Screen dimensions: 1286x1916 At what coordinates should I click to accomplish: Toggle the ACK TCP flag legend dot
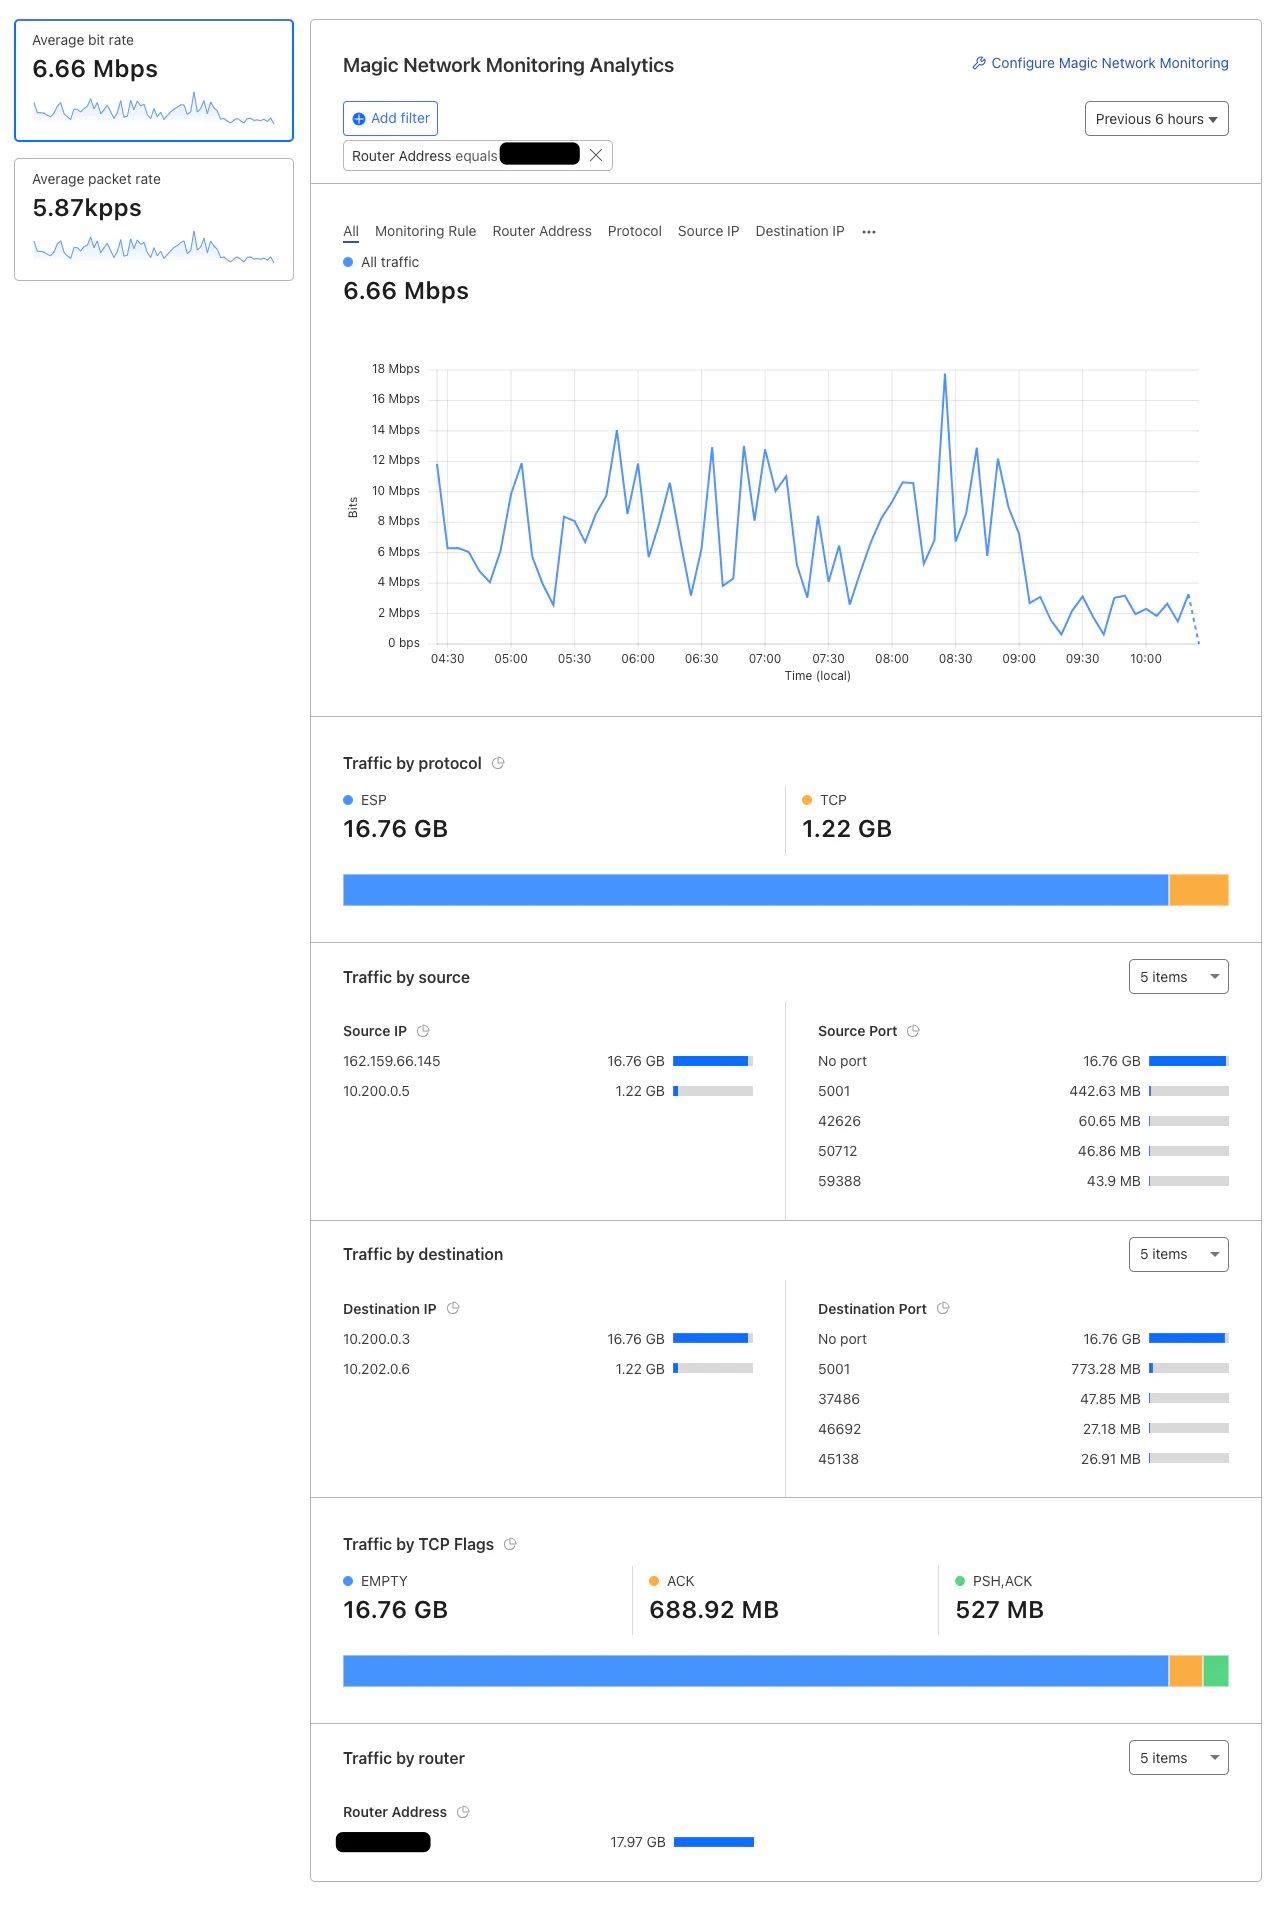(654, 1581)
